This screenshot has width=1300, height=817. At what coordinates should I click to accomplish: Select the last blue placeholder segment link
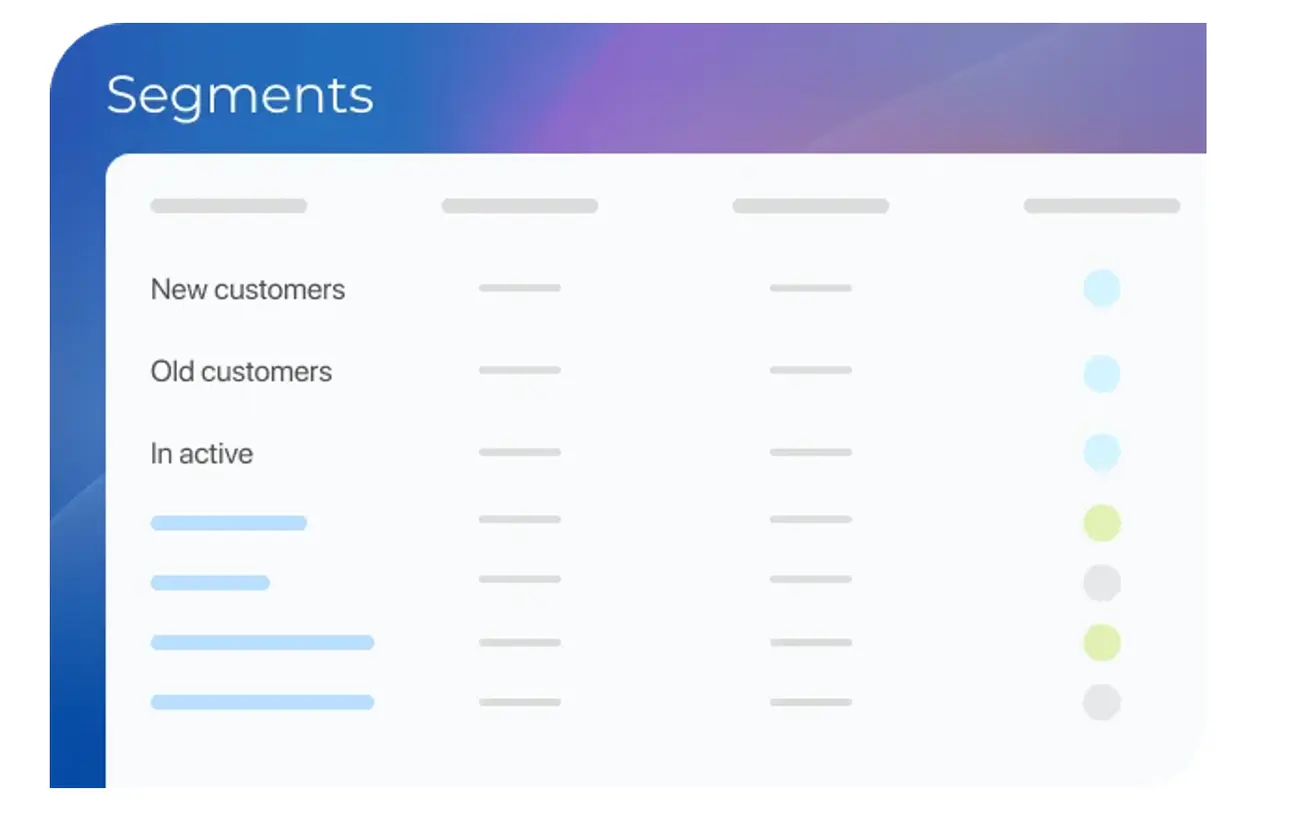click(262, 702)
